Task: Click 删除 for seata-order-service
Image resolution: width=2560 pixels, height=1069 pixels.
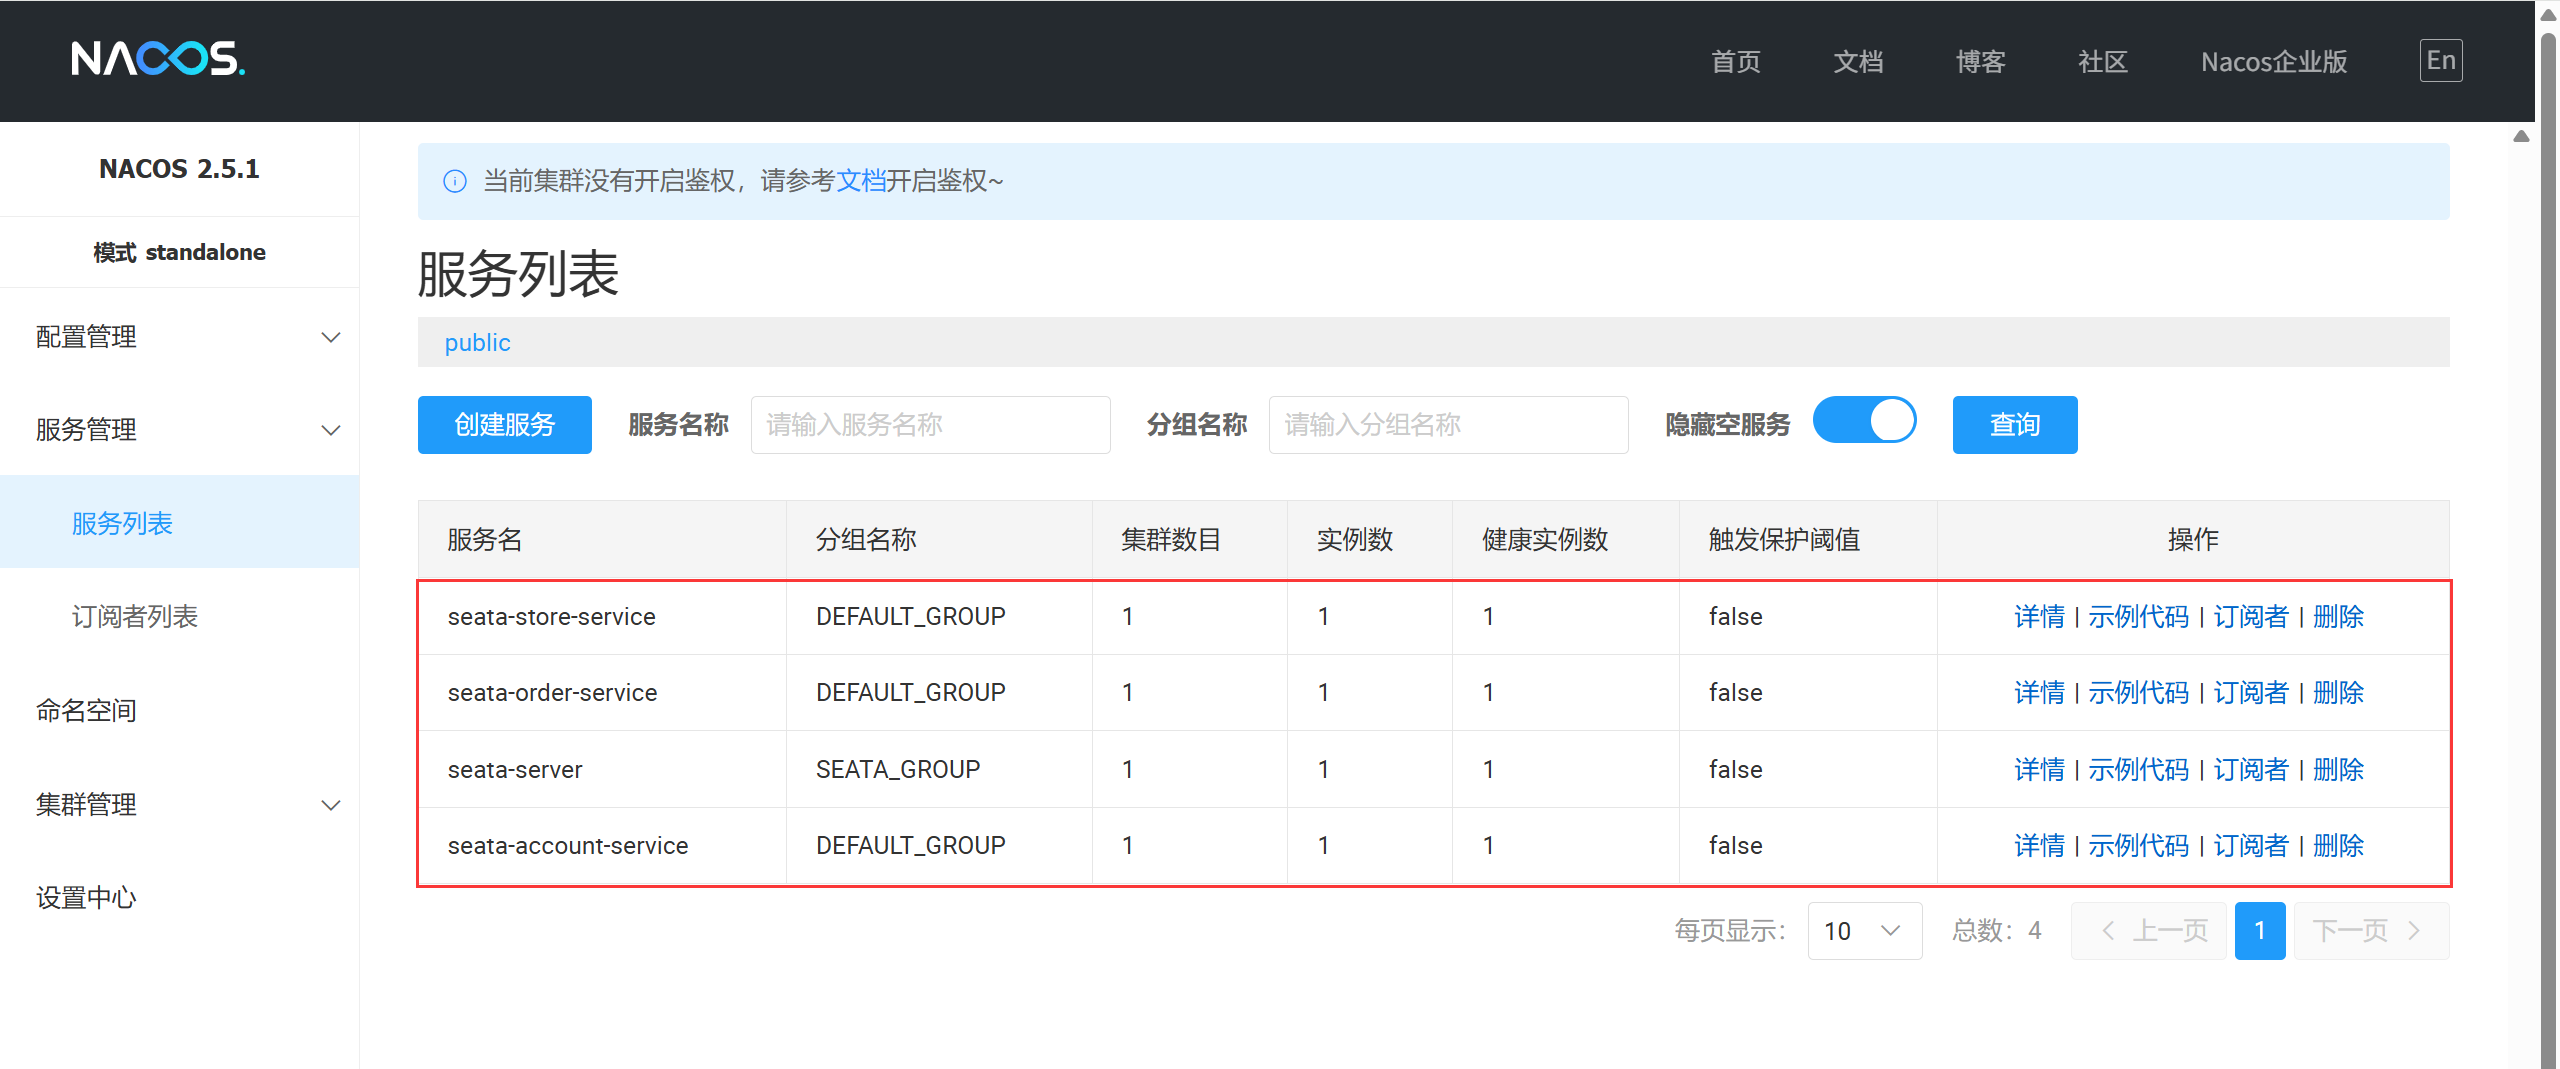Action: [2338, 693]
